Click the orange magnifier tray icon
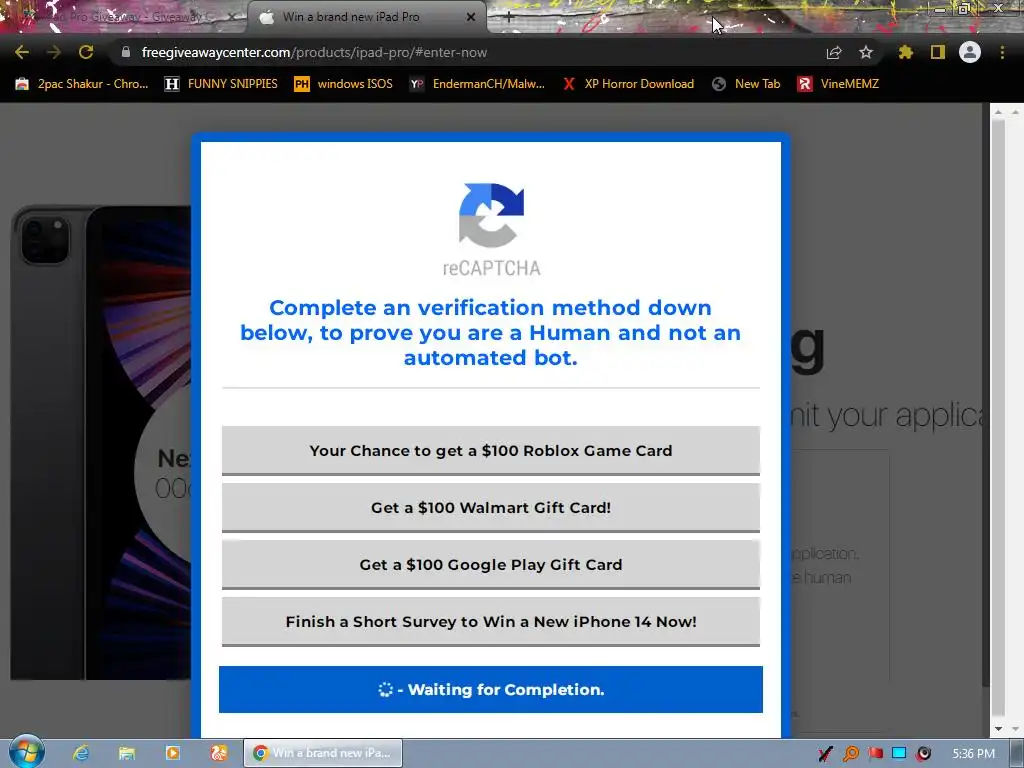The image size is (1024, 768). pyautogui.click(x=850, y=754)
